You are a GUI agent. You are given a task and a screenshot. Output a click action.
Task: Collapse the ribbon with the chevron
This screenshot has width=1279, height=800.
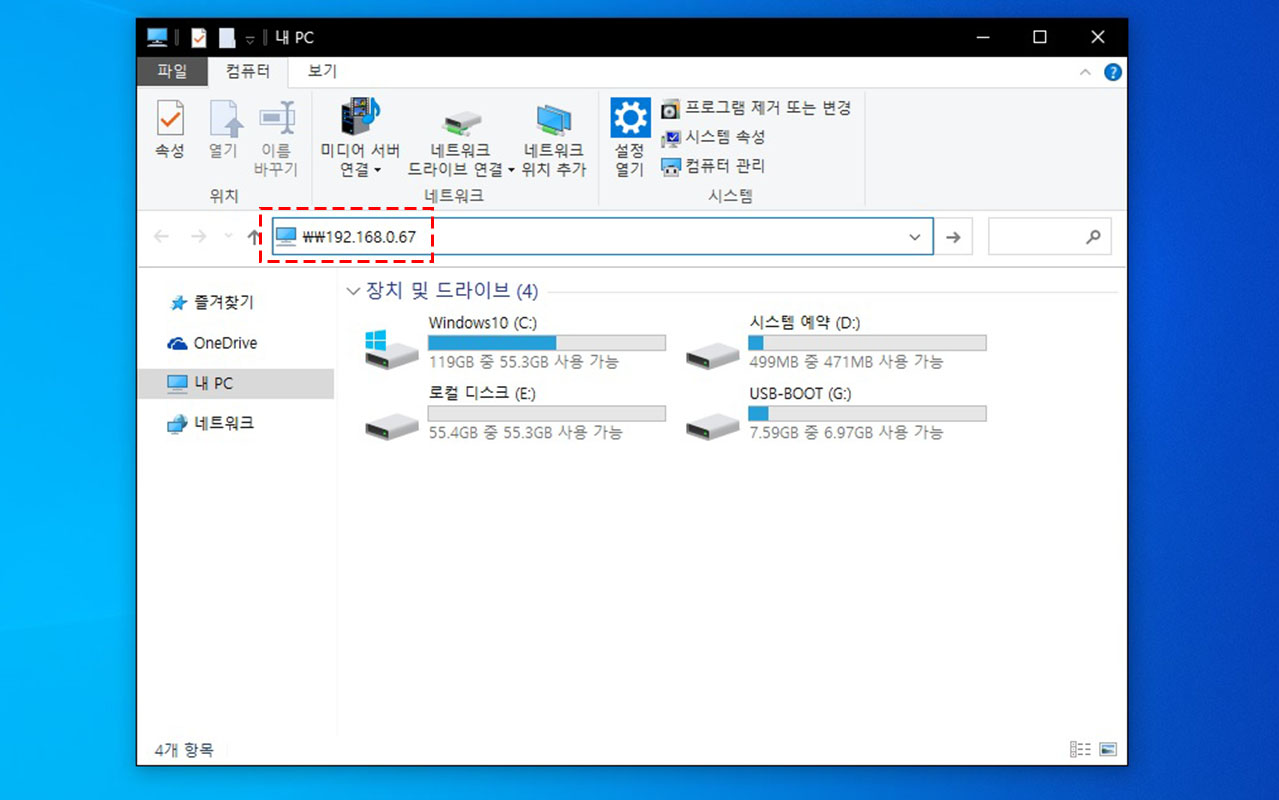[1085, 72]
